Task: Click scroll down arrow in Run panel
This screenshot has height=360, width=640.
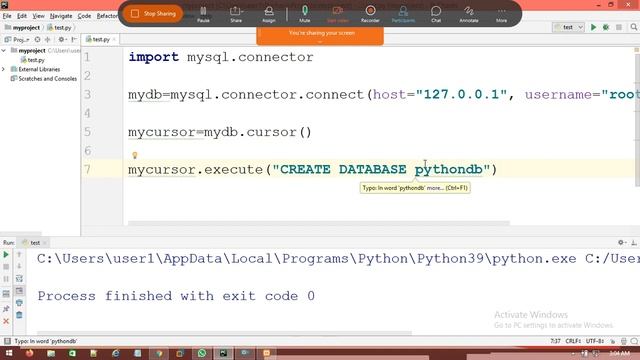Action: (19, 267)
